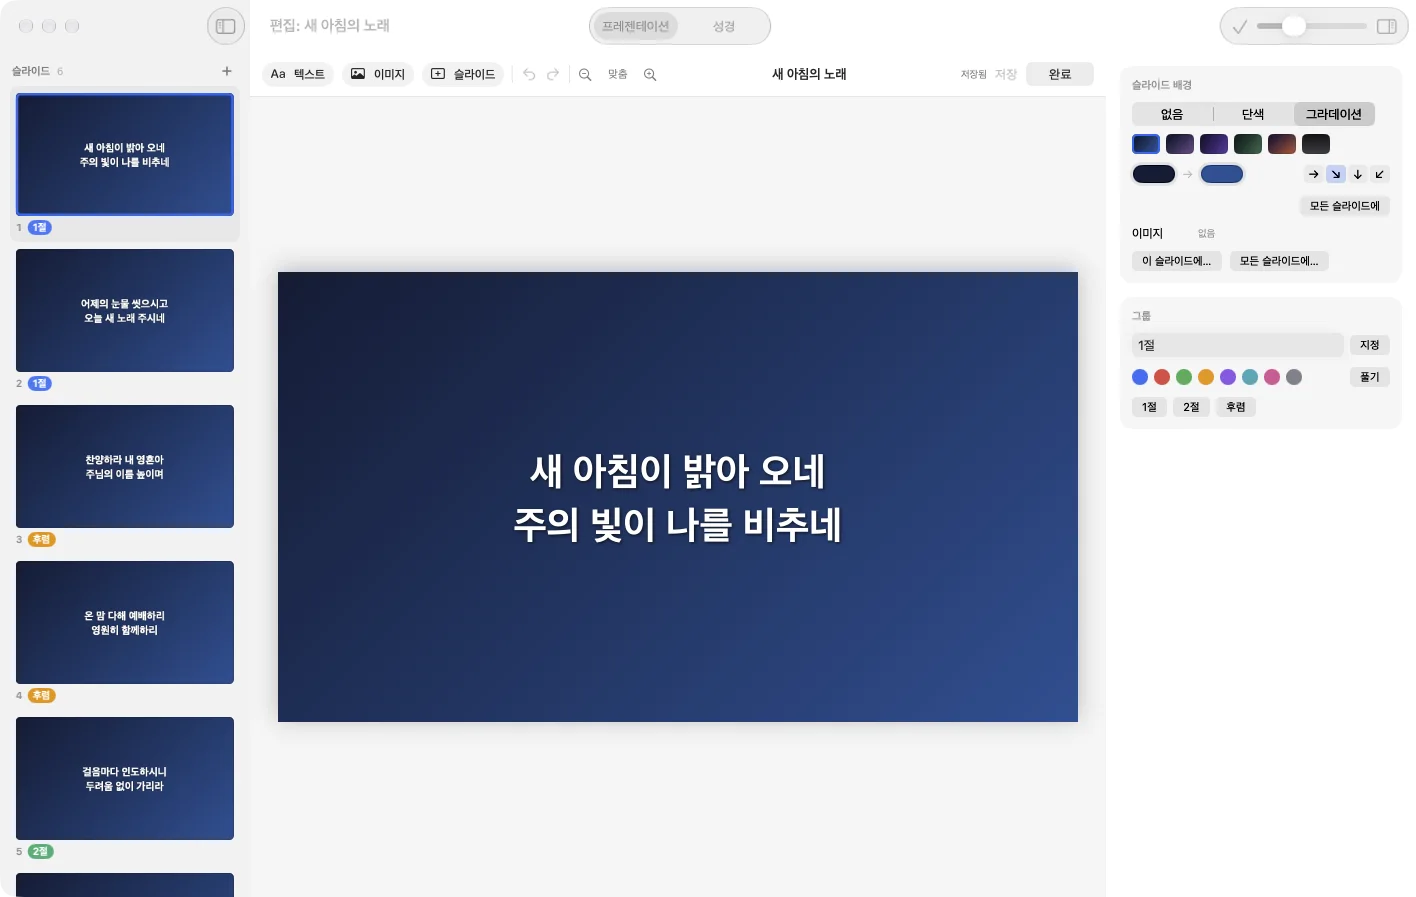The height and width of the screenshot is (897, 1416).
Task: Click the 지정 group assign button
Action: 1370,345
